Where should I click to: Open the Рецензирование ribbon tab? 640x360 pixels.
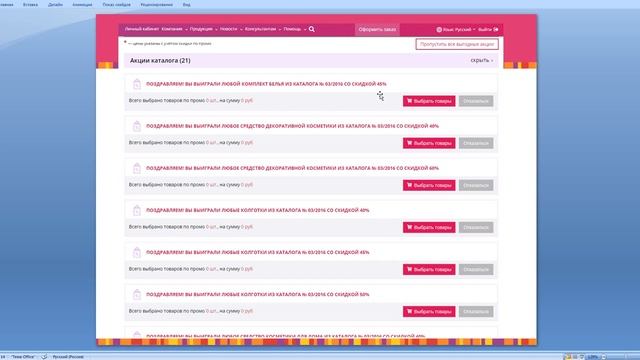(156, 4)
